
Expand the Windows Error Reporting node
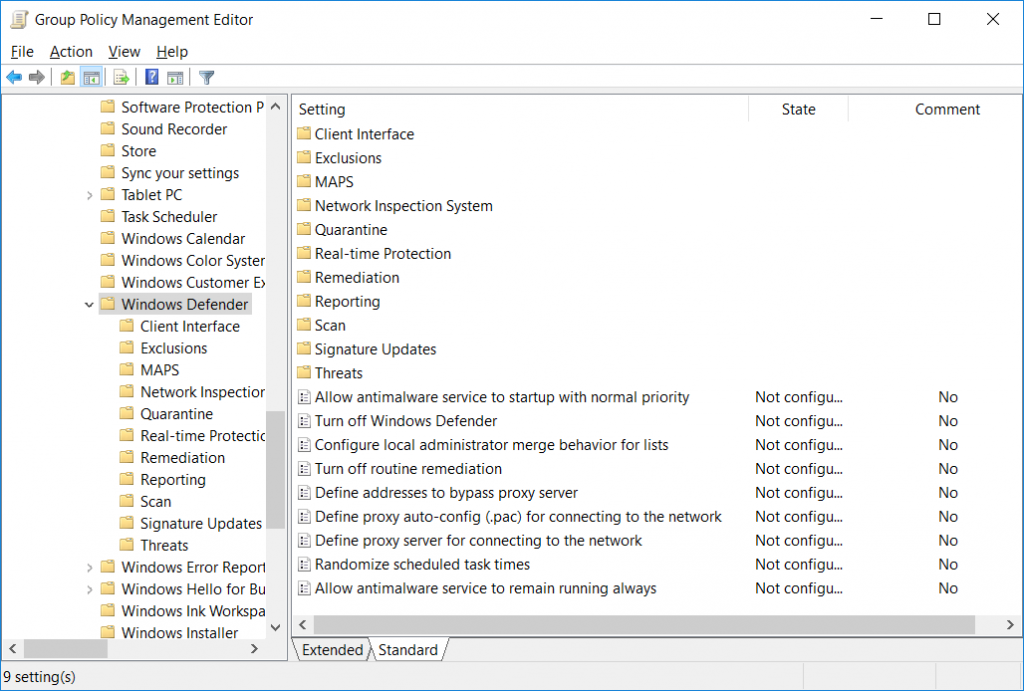(89, 567)
